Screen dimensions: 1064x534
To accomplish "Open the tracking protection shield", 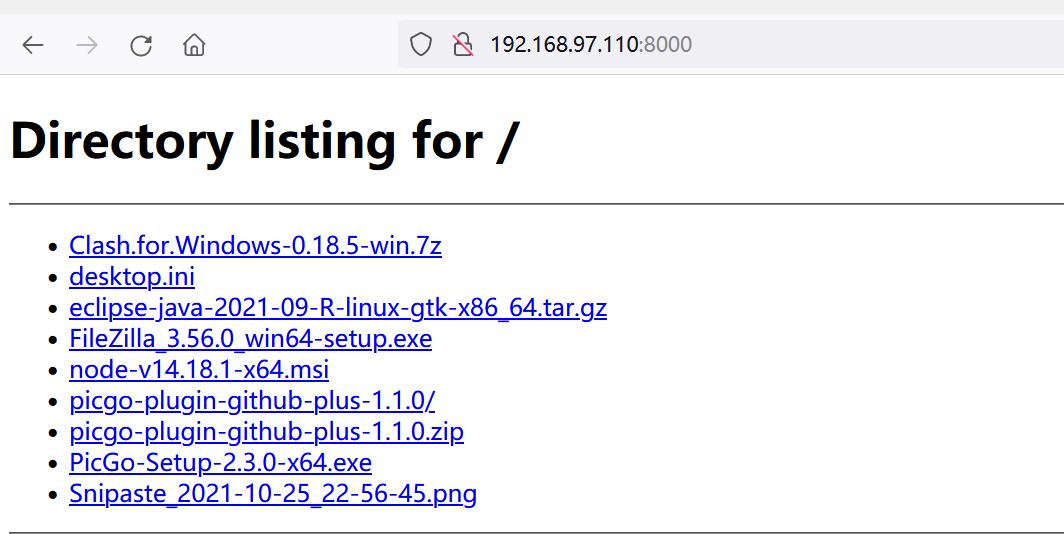I will coord(421,44).
